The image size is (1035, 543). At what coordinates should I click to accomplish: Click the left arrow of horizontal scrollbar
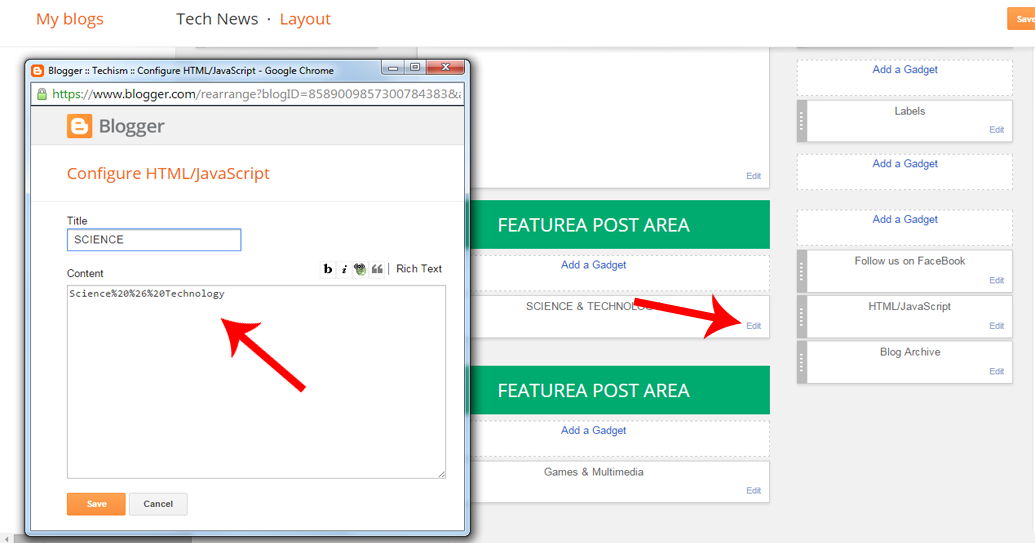7,539
